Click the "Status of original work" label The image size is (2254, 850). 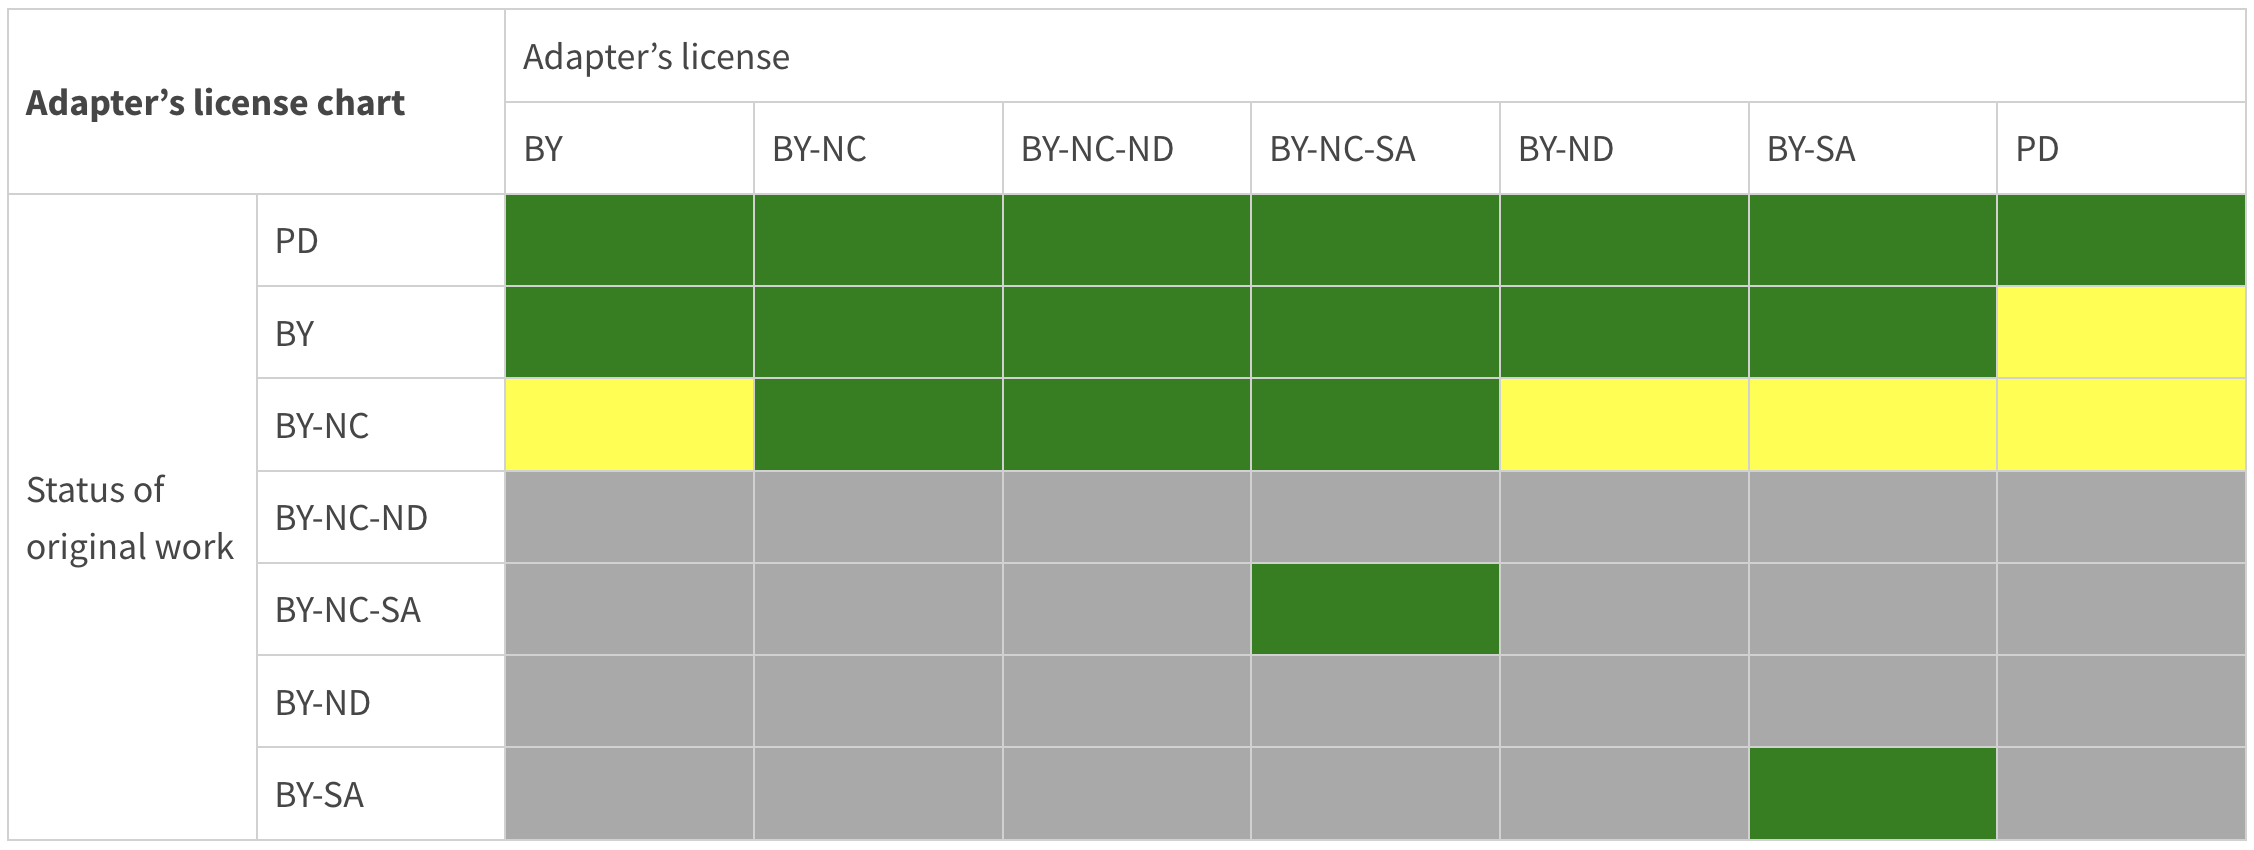(130, 518)
